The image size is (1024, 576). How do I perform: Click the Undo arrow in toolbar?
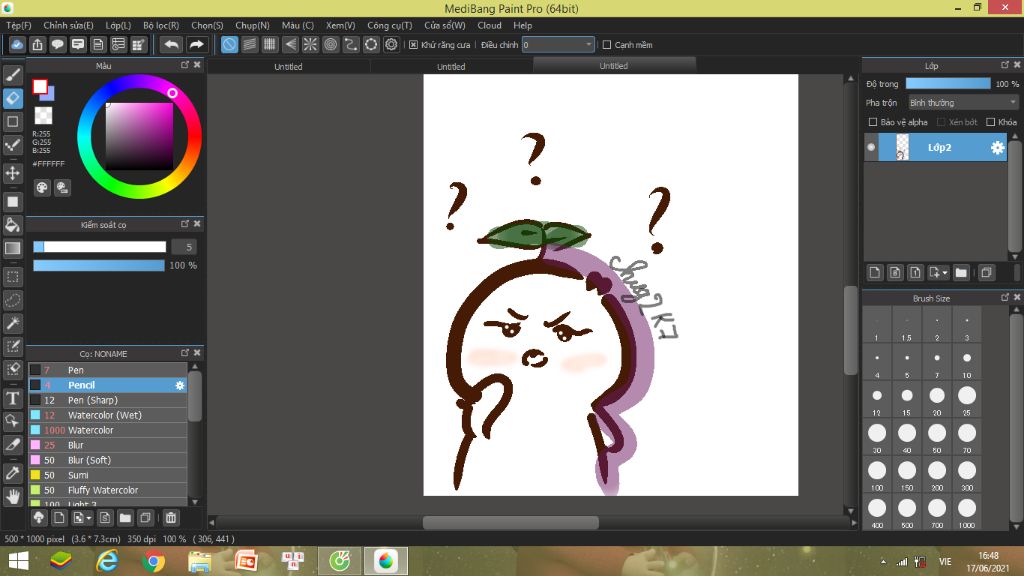171,44
